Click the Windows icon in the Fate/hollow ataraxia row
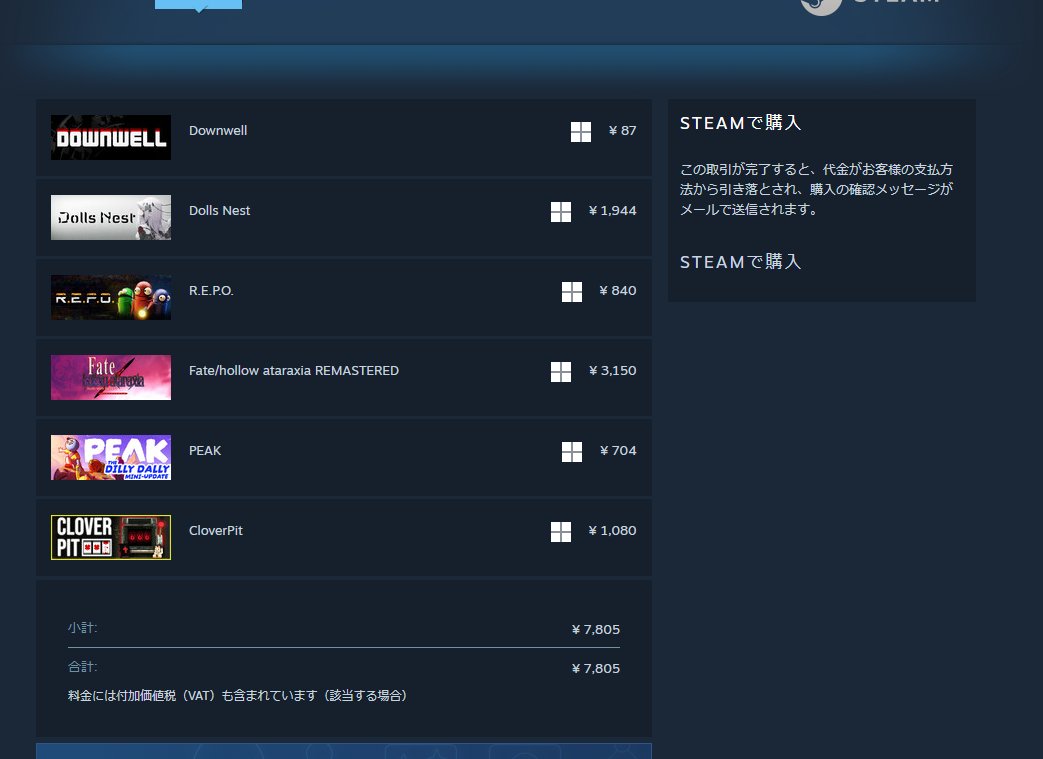Viewport: 1043px width, 759px height. pyautogui.click(x=561, y=372)
